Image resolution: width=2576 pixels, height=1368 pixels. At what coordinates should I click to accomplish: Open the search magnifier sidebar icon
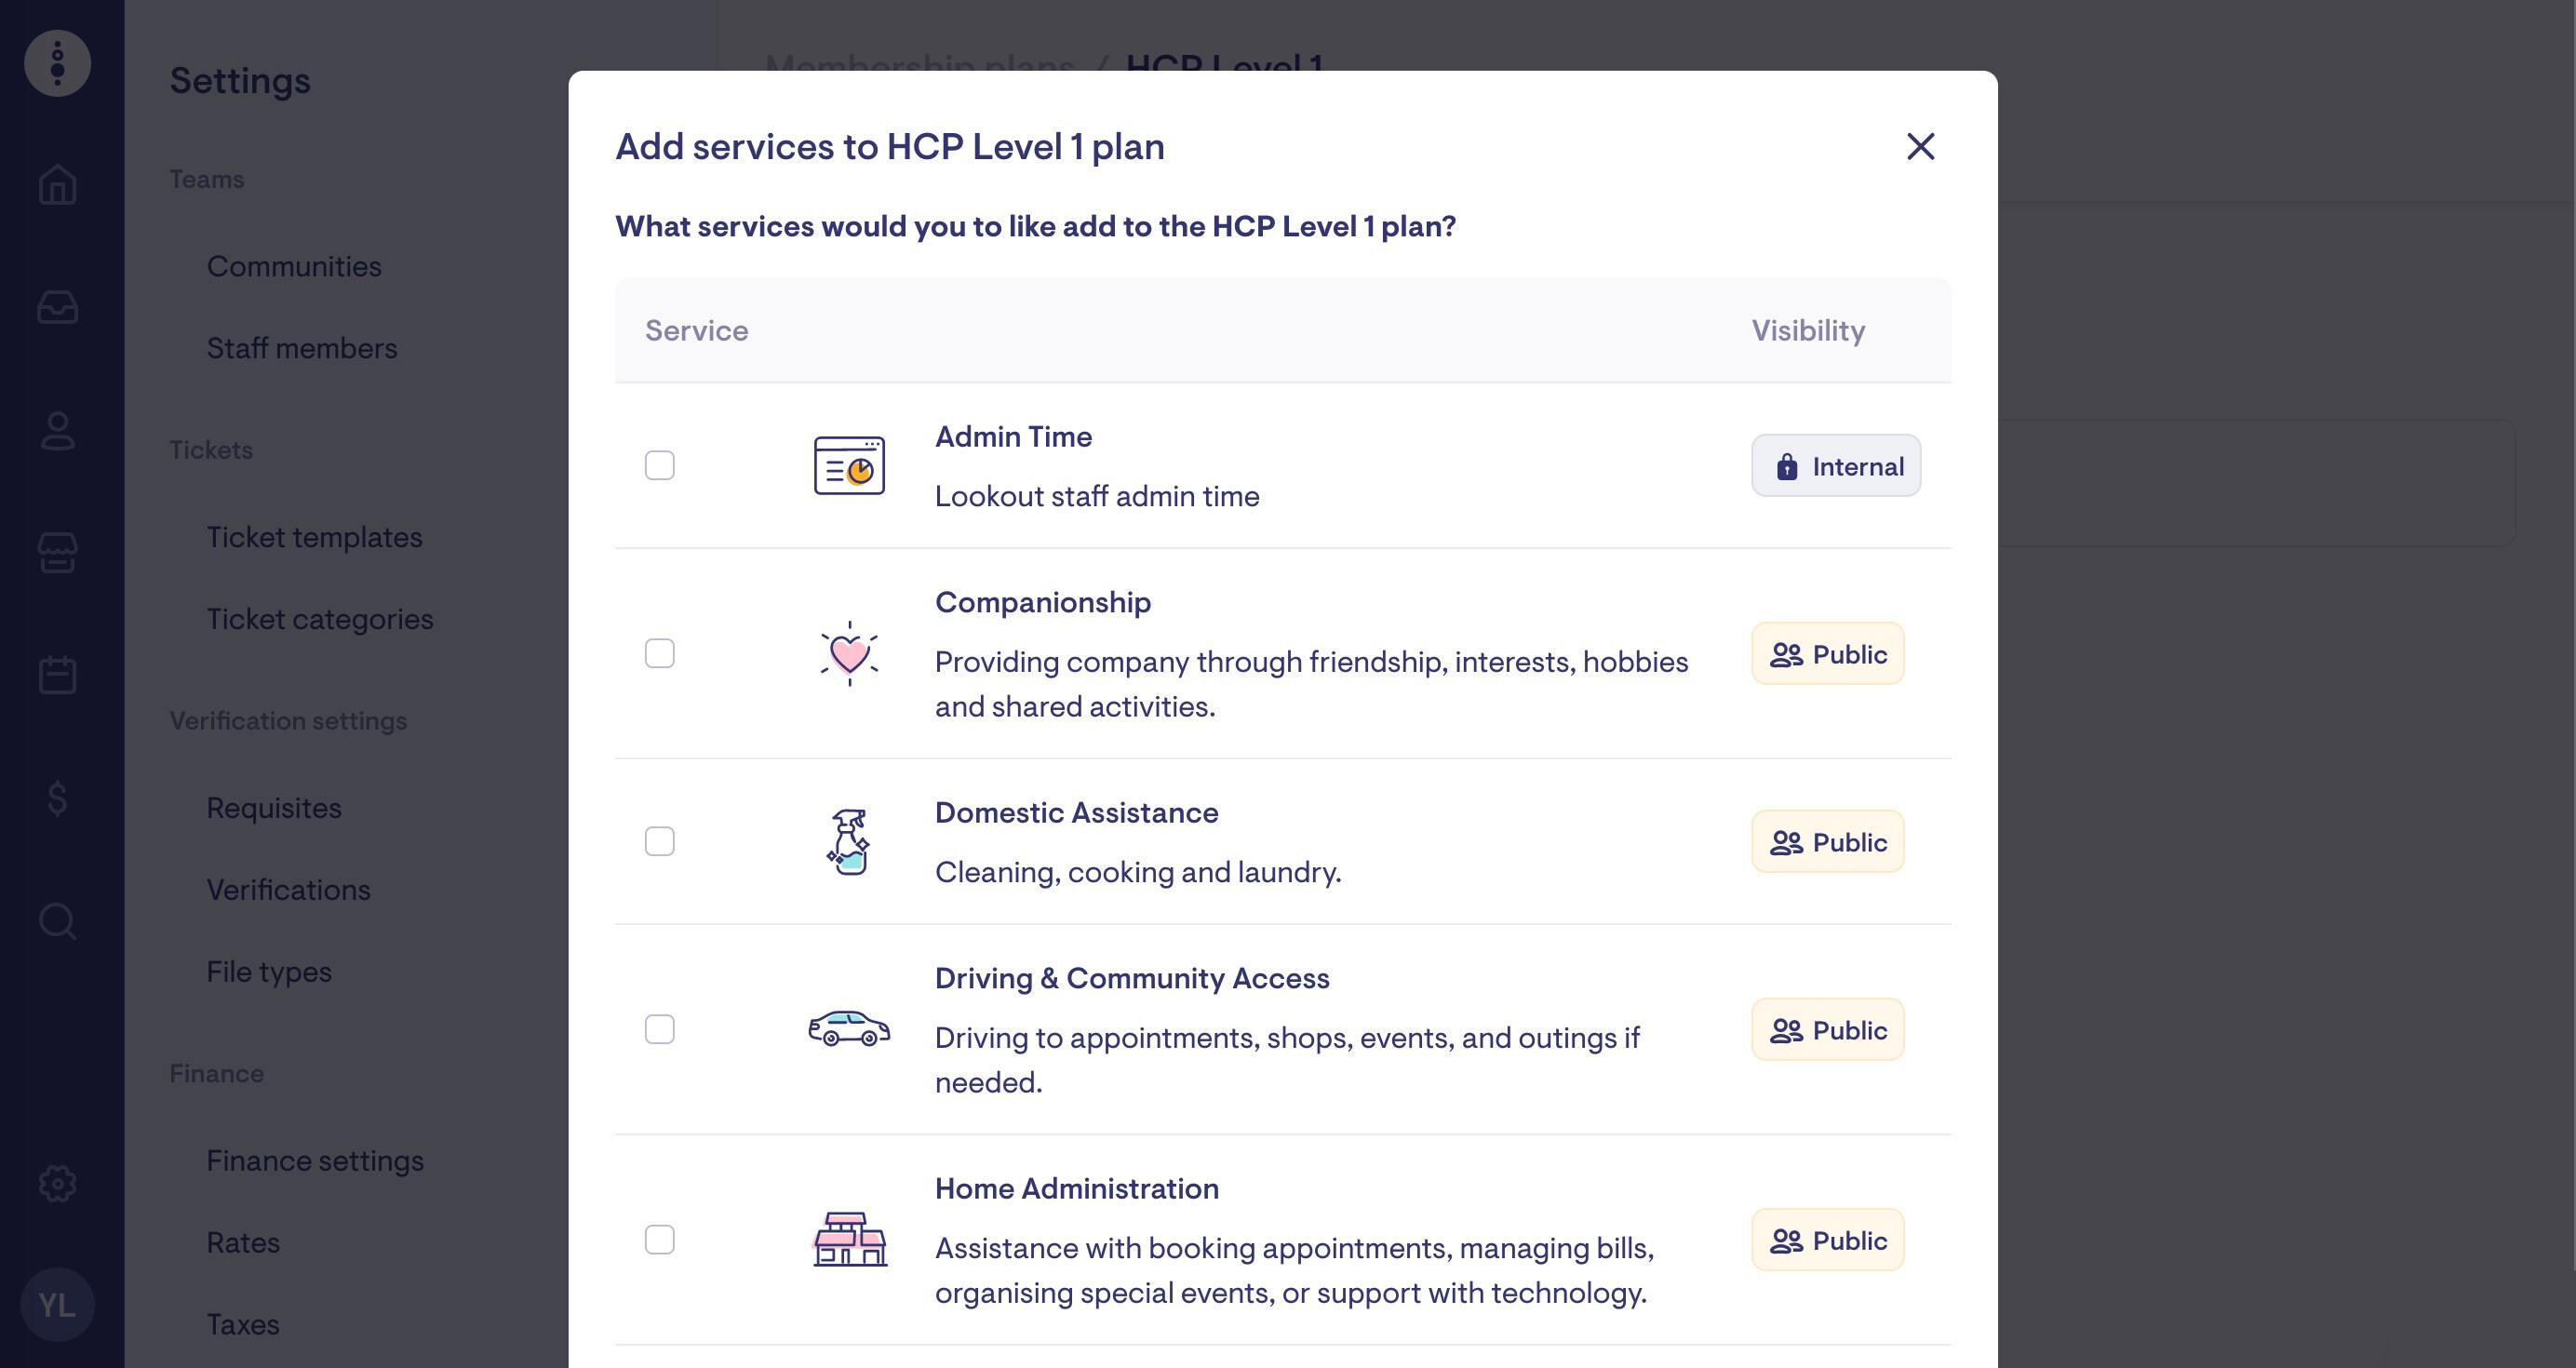coord(57,921)
